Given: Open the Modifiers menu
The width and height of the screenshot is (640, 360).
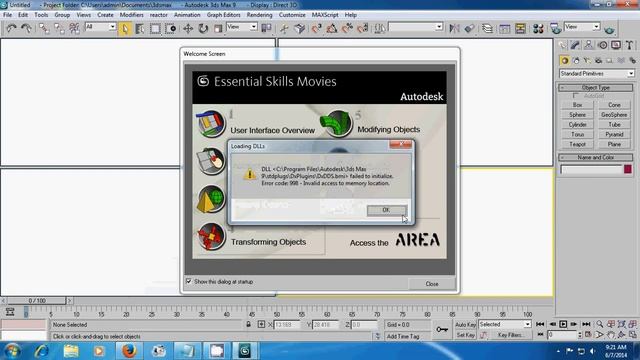Looking at the screenshot, I should [x=131, y=15].
